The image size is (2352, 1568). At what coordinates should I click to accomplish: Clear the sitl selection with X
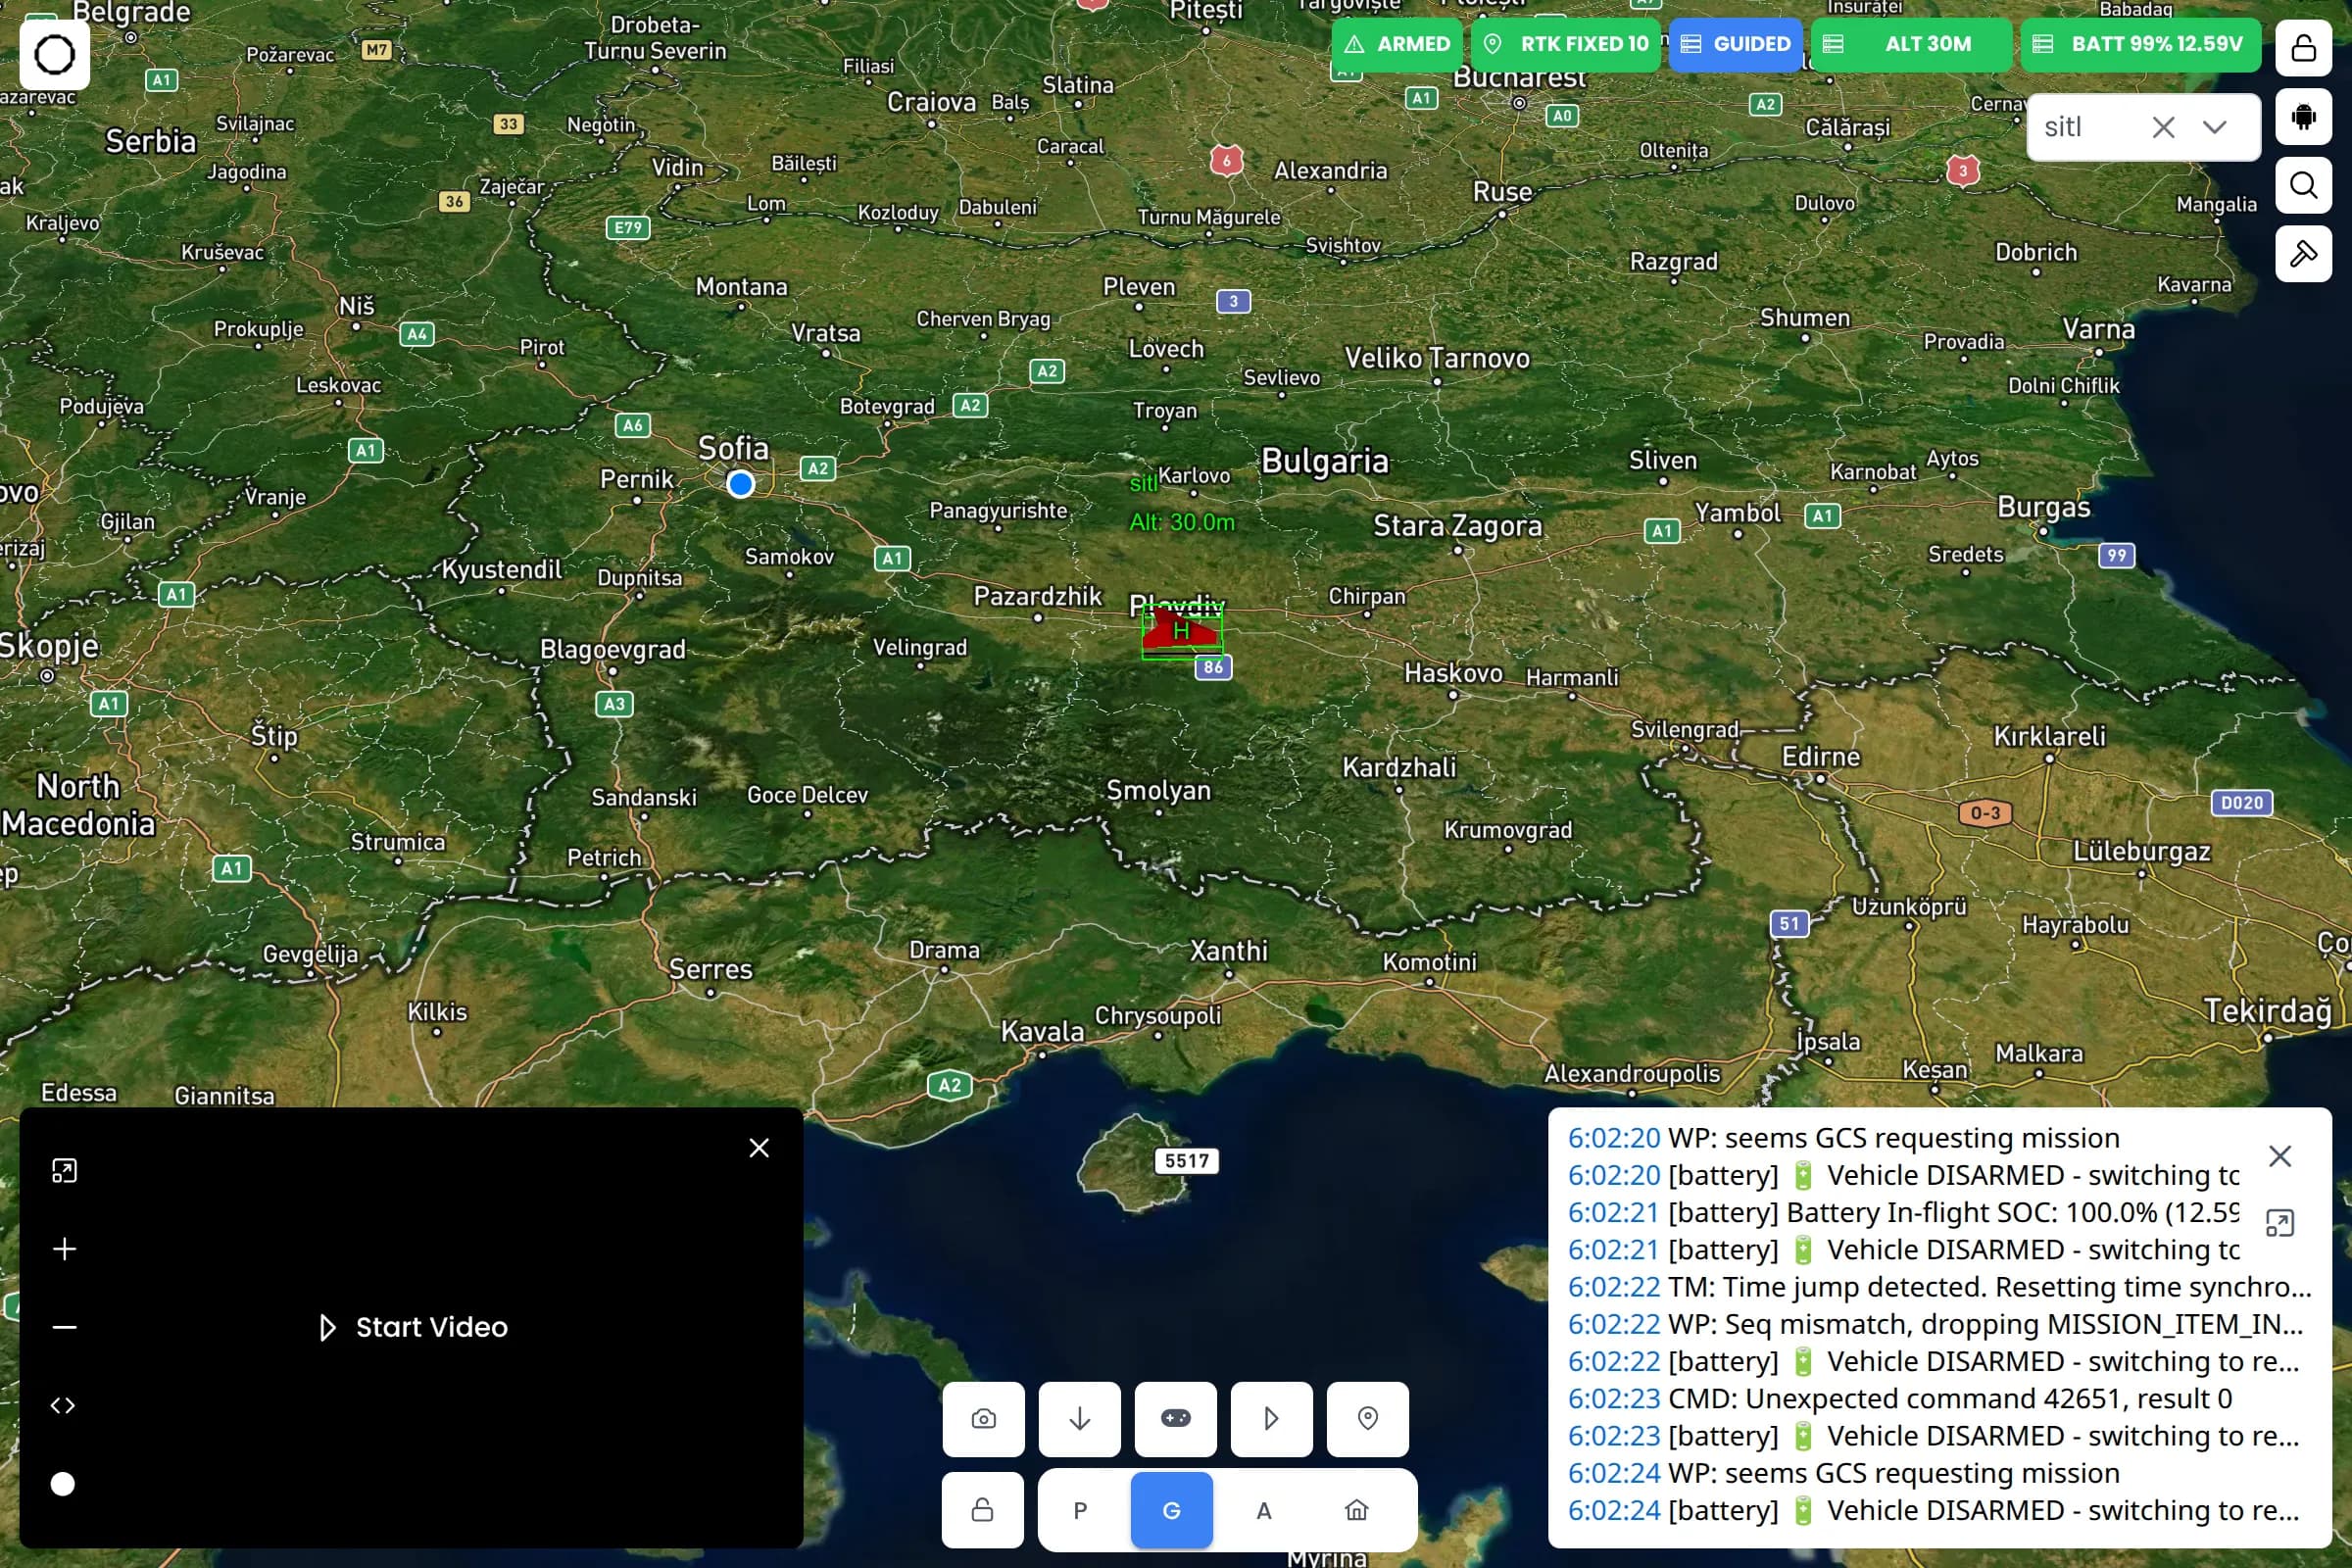[2163, 127]
